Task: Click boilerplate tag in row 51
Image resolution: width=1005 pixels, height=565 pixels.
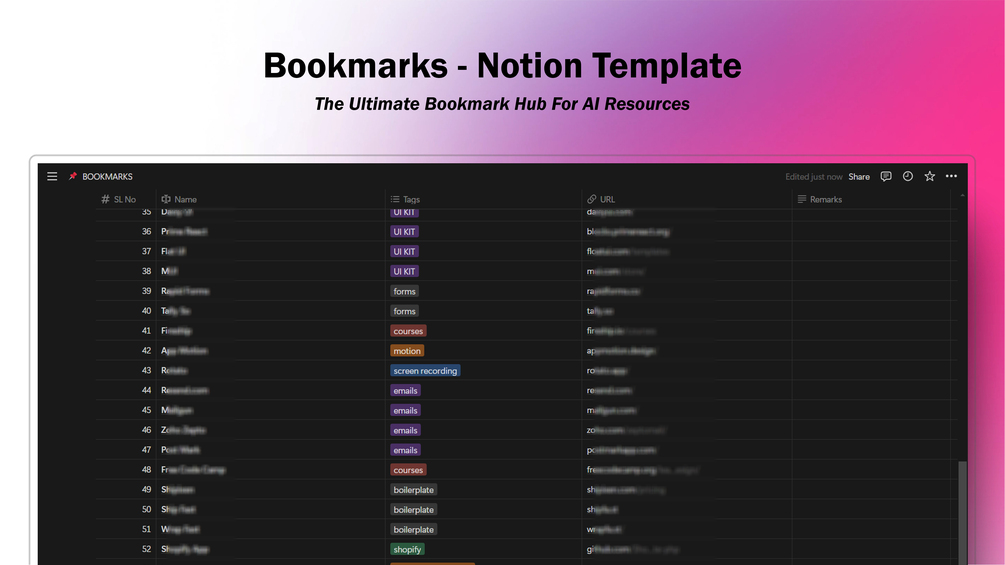Action: tap(413, 529)
